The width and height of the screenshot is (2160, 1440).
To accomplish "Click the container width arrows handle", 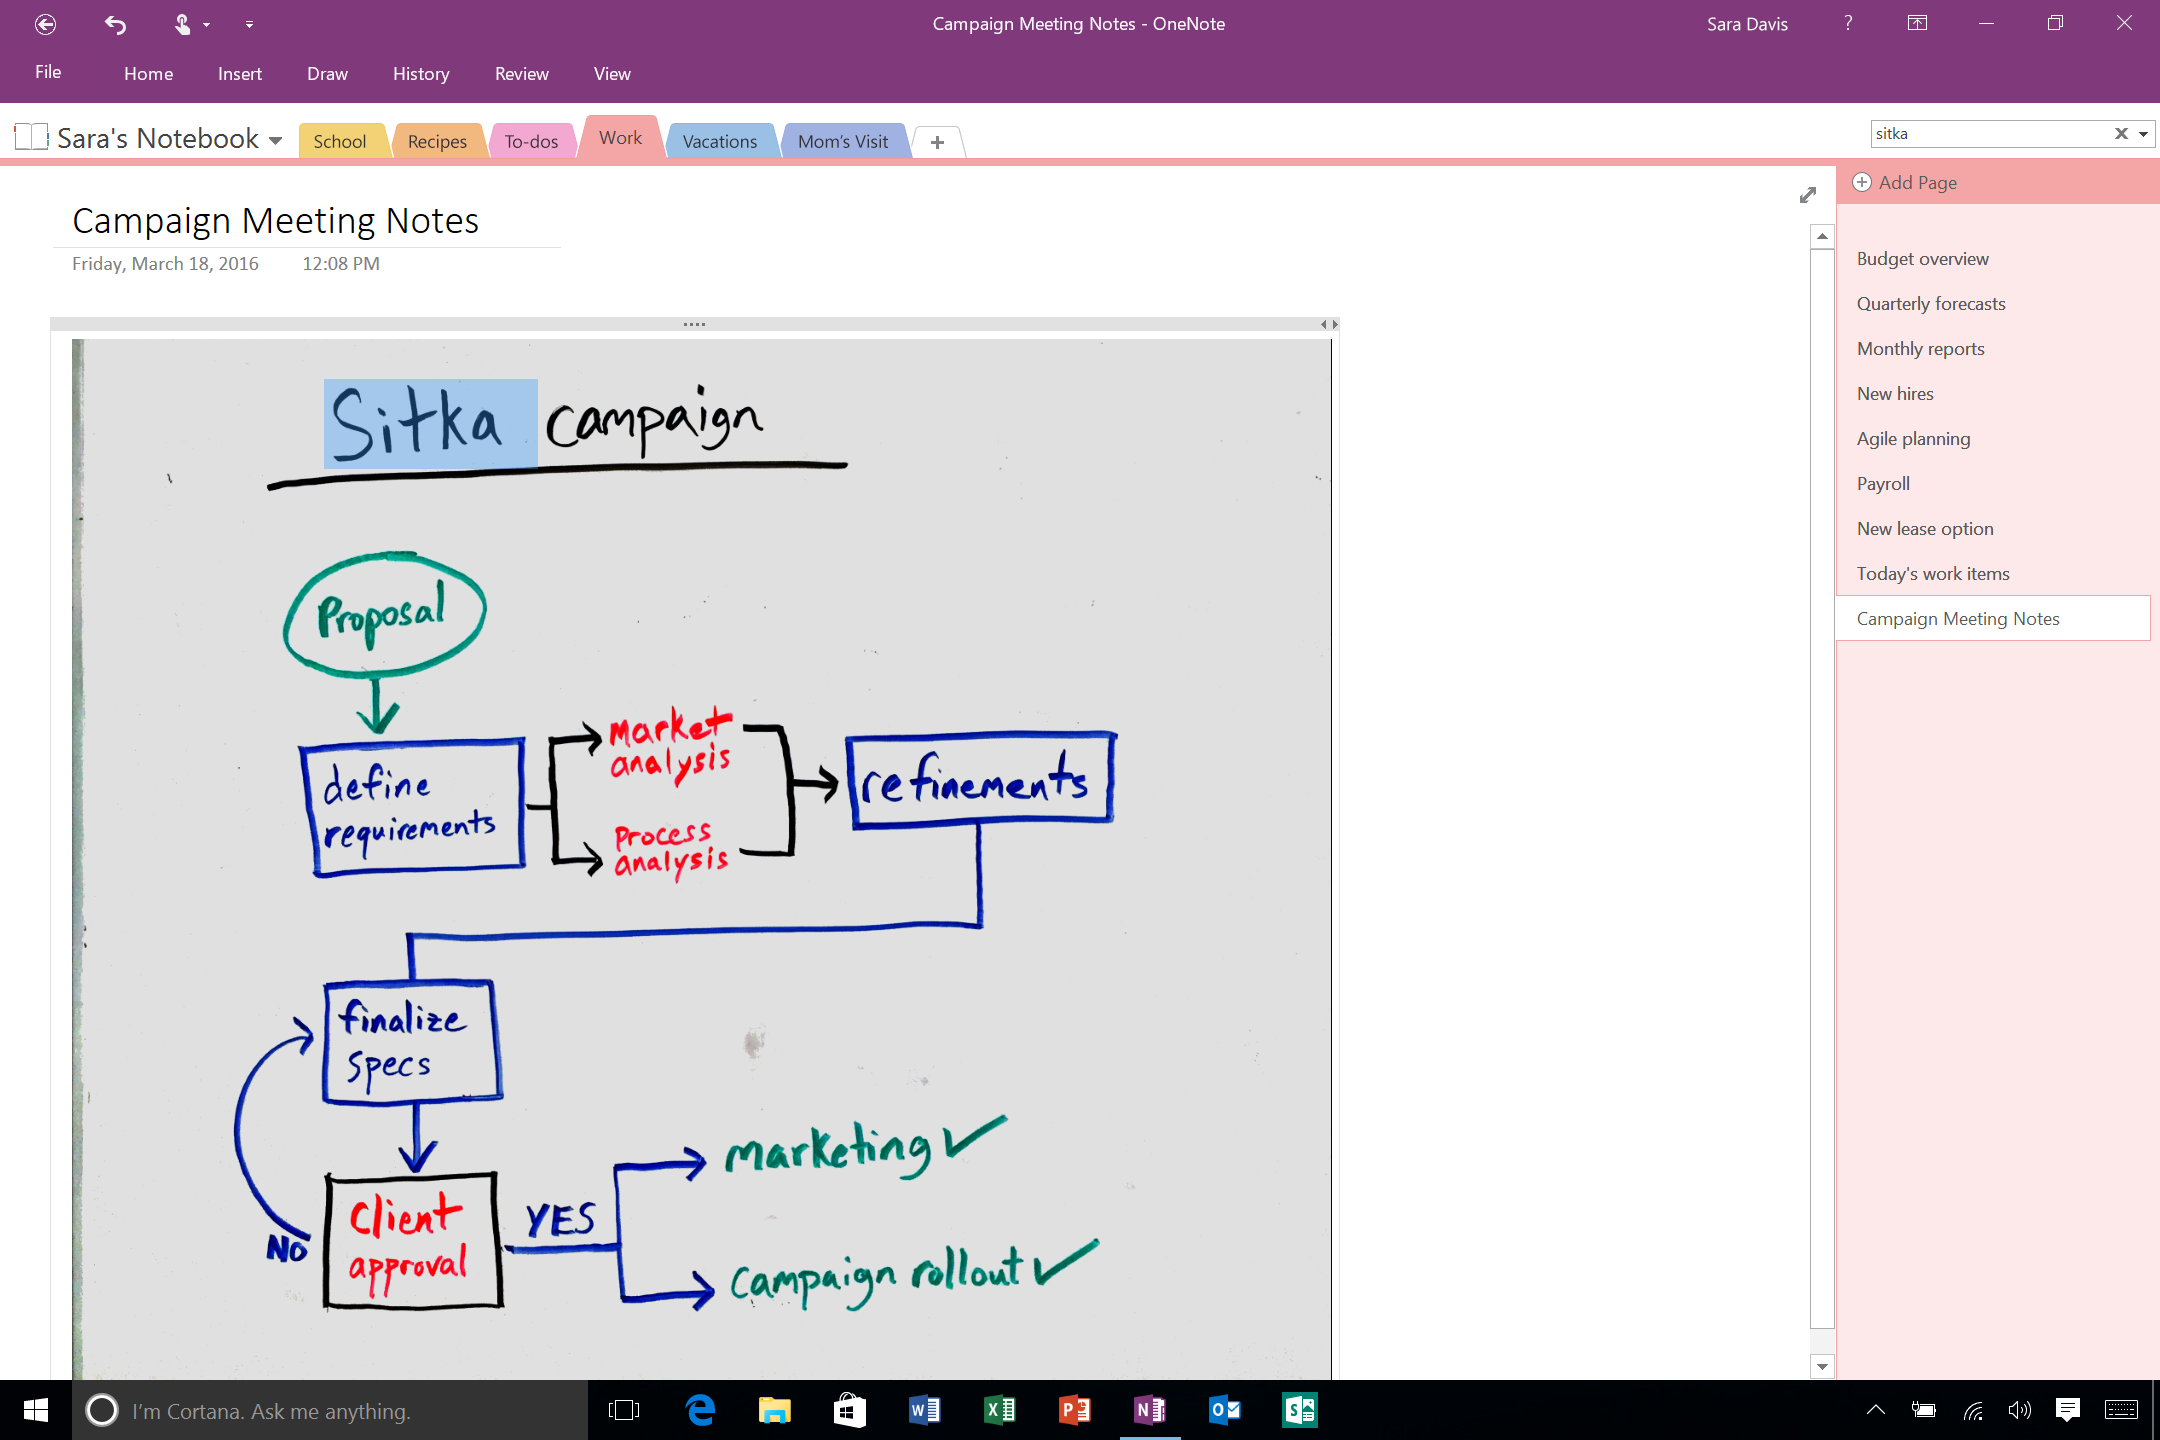I will 1329,324.
